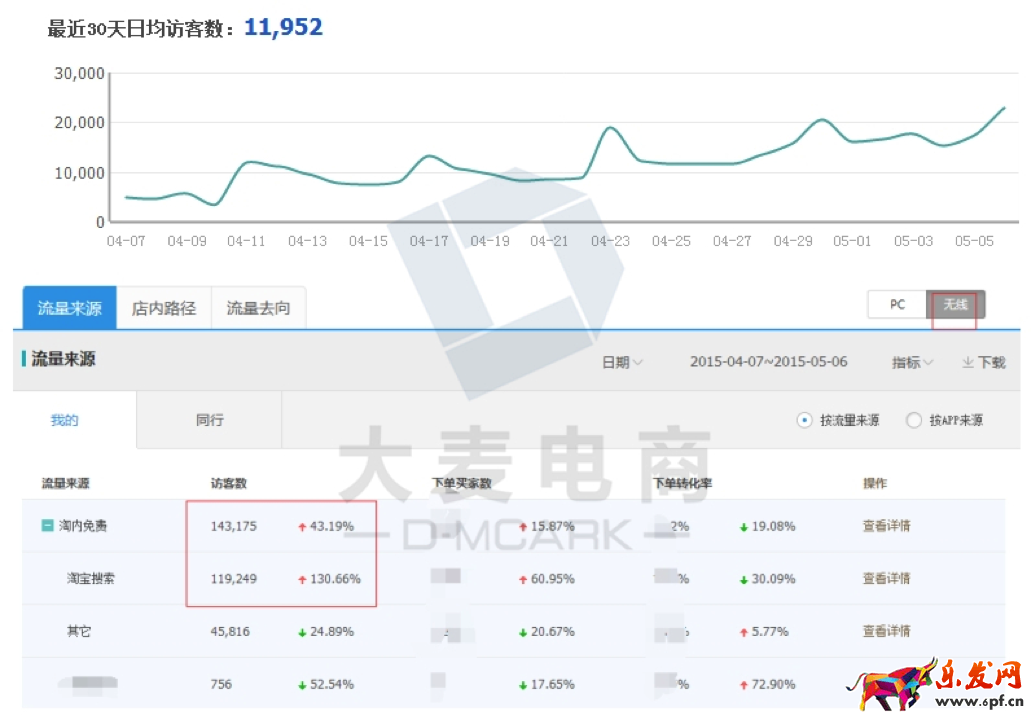This screenshot has height=722, width=1034.
Task: Open the 日期 dropdown
Action: click(x=621, y=362)
